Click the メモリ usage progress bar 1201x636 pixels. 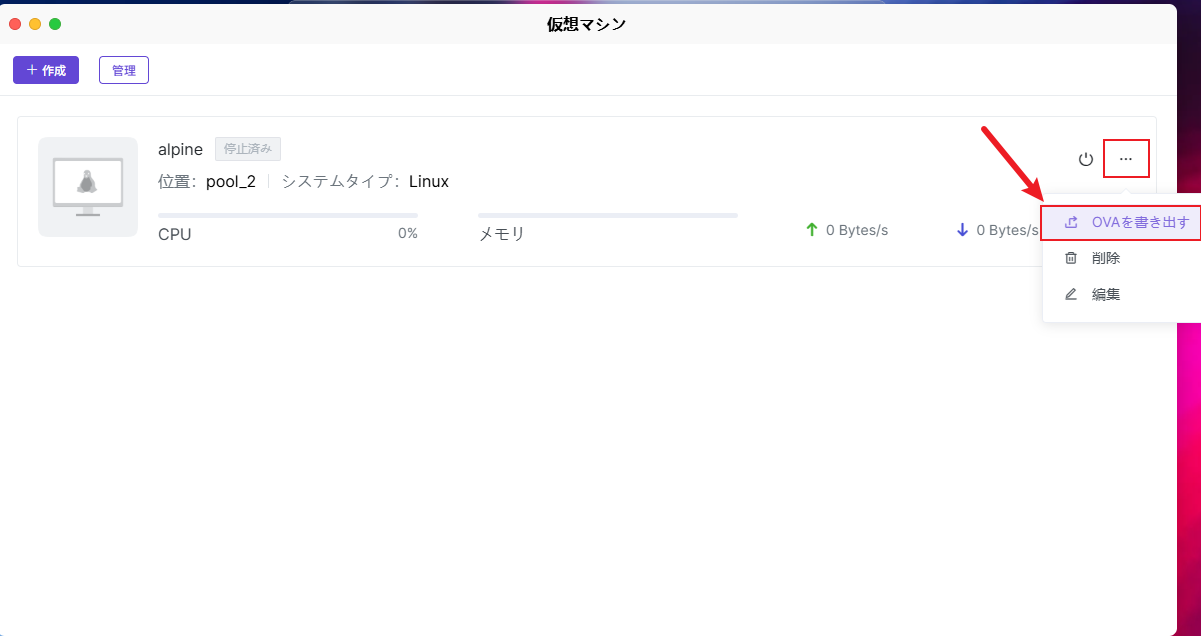click(607, 215)
